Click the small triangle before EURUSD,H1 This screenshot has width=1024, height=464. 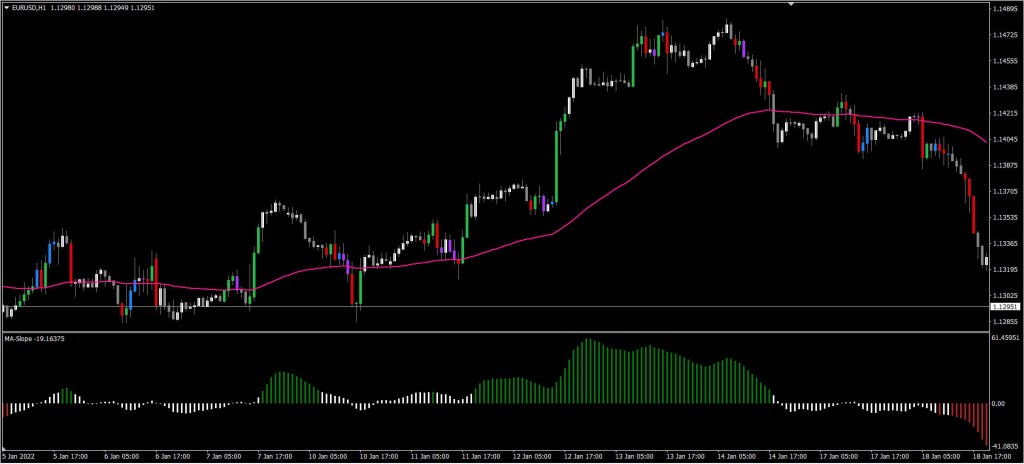(x=6, y=9)
